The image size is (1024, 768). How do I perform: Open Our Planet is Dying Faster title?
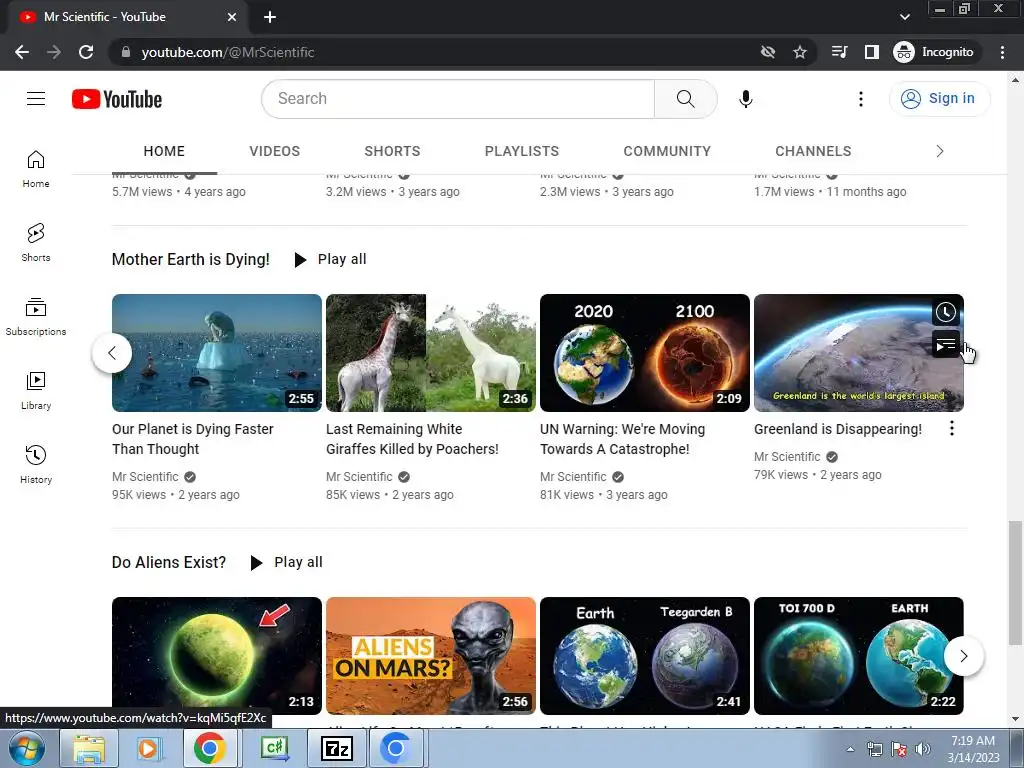pos(193,439)
